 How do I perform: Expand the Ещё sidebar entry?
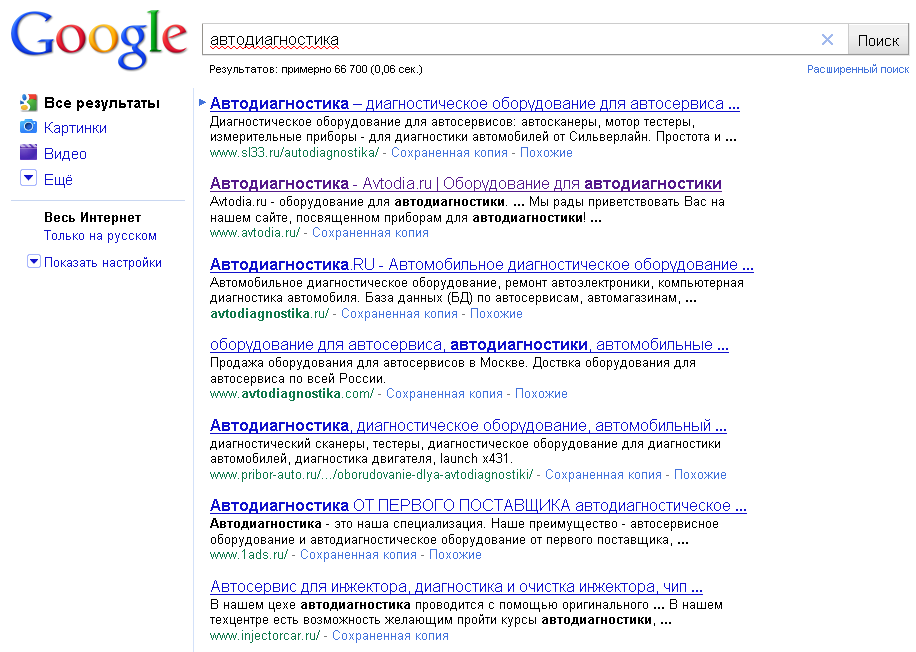[x=58, y=179]
